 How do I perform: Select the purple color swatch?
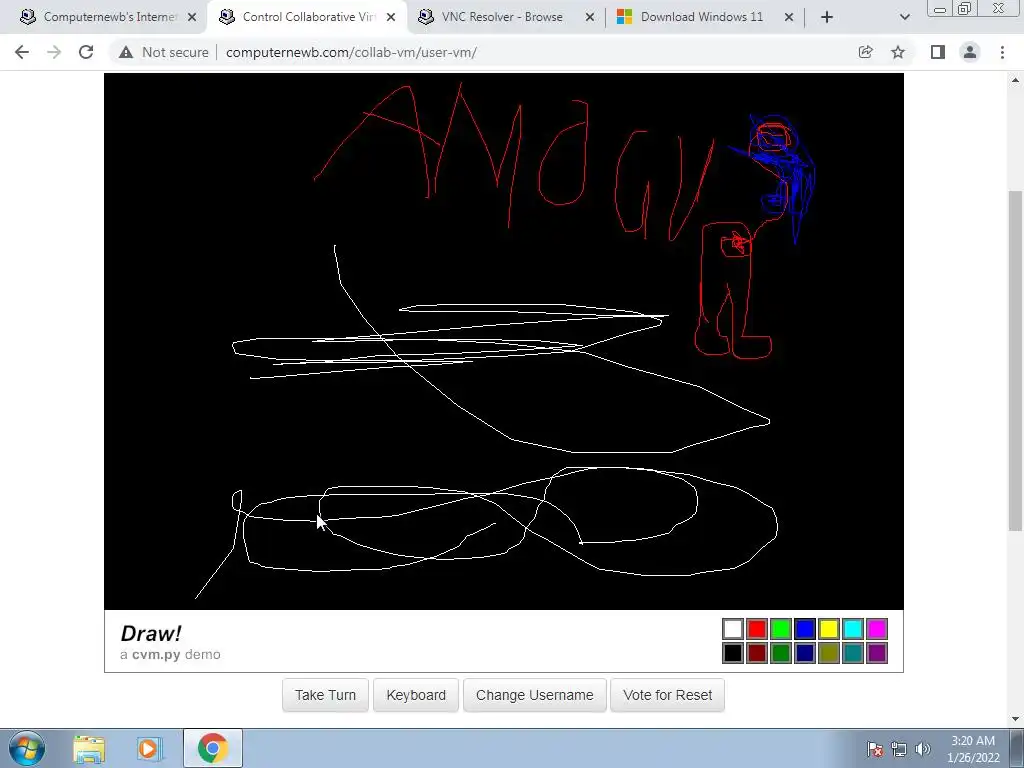coord(877,652)
